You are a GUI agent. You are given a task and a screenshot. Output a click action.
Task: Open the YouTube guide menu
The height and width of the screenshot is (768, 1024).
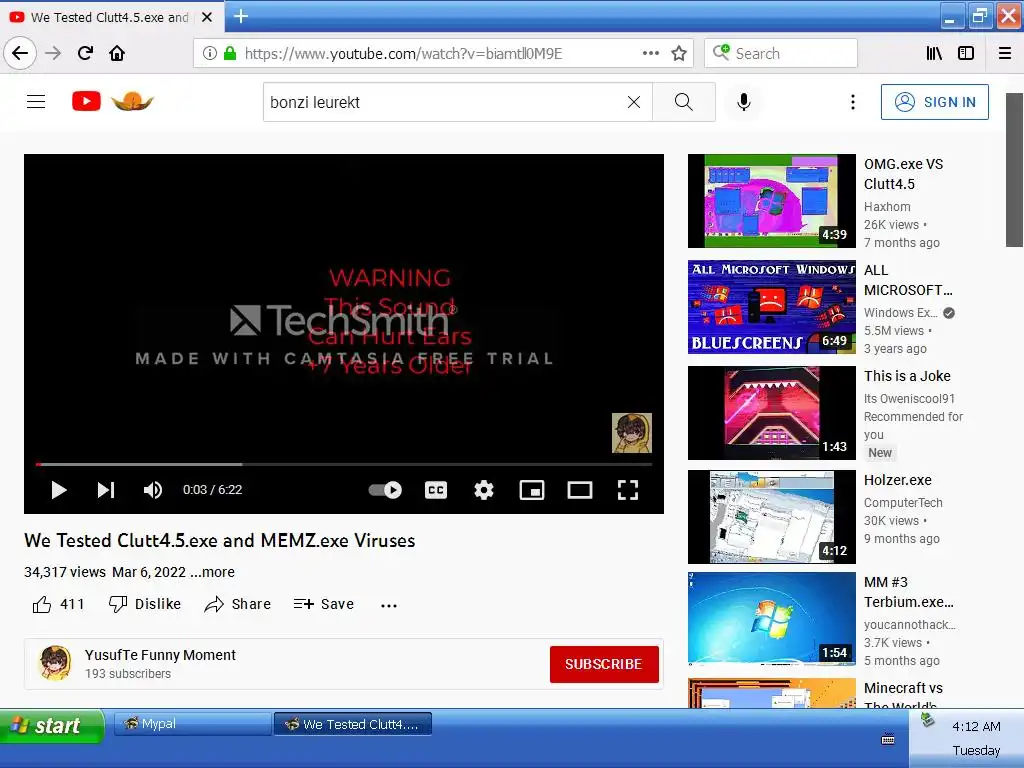36,101
